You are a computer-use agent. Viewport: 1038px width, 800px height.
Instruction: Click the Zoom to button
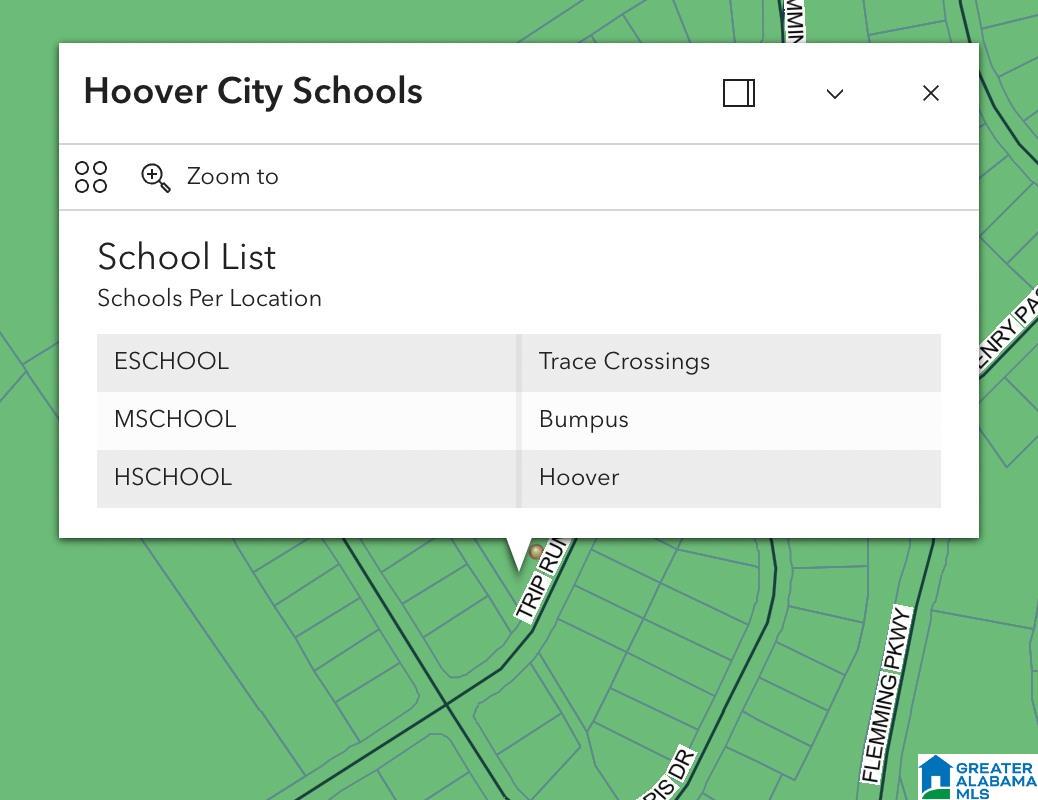click(x=211, y=177)
